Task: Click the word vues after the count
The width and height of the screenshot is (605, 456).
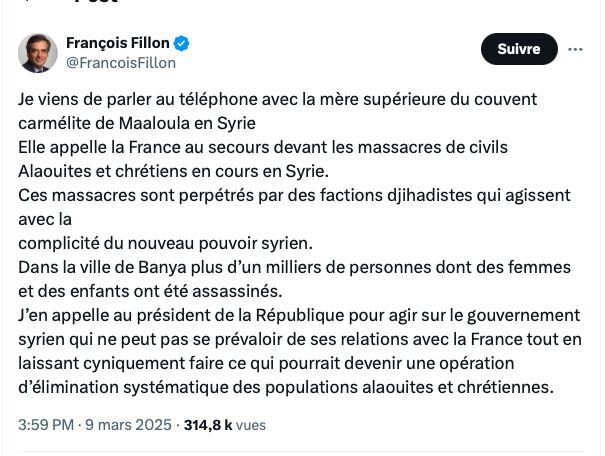Action: [x=251, y=425]
